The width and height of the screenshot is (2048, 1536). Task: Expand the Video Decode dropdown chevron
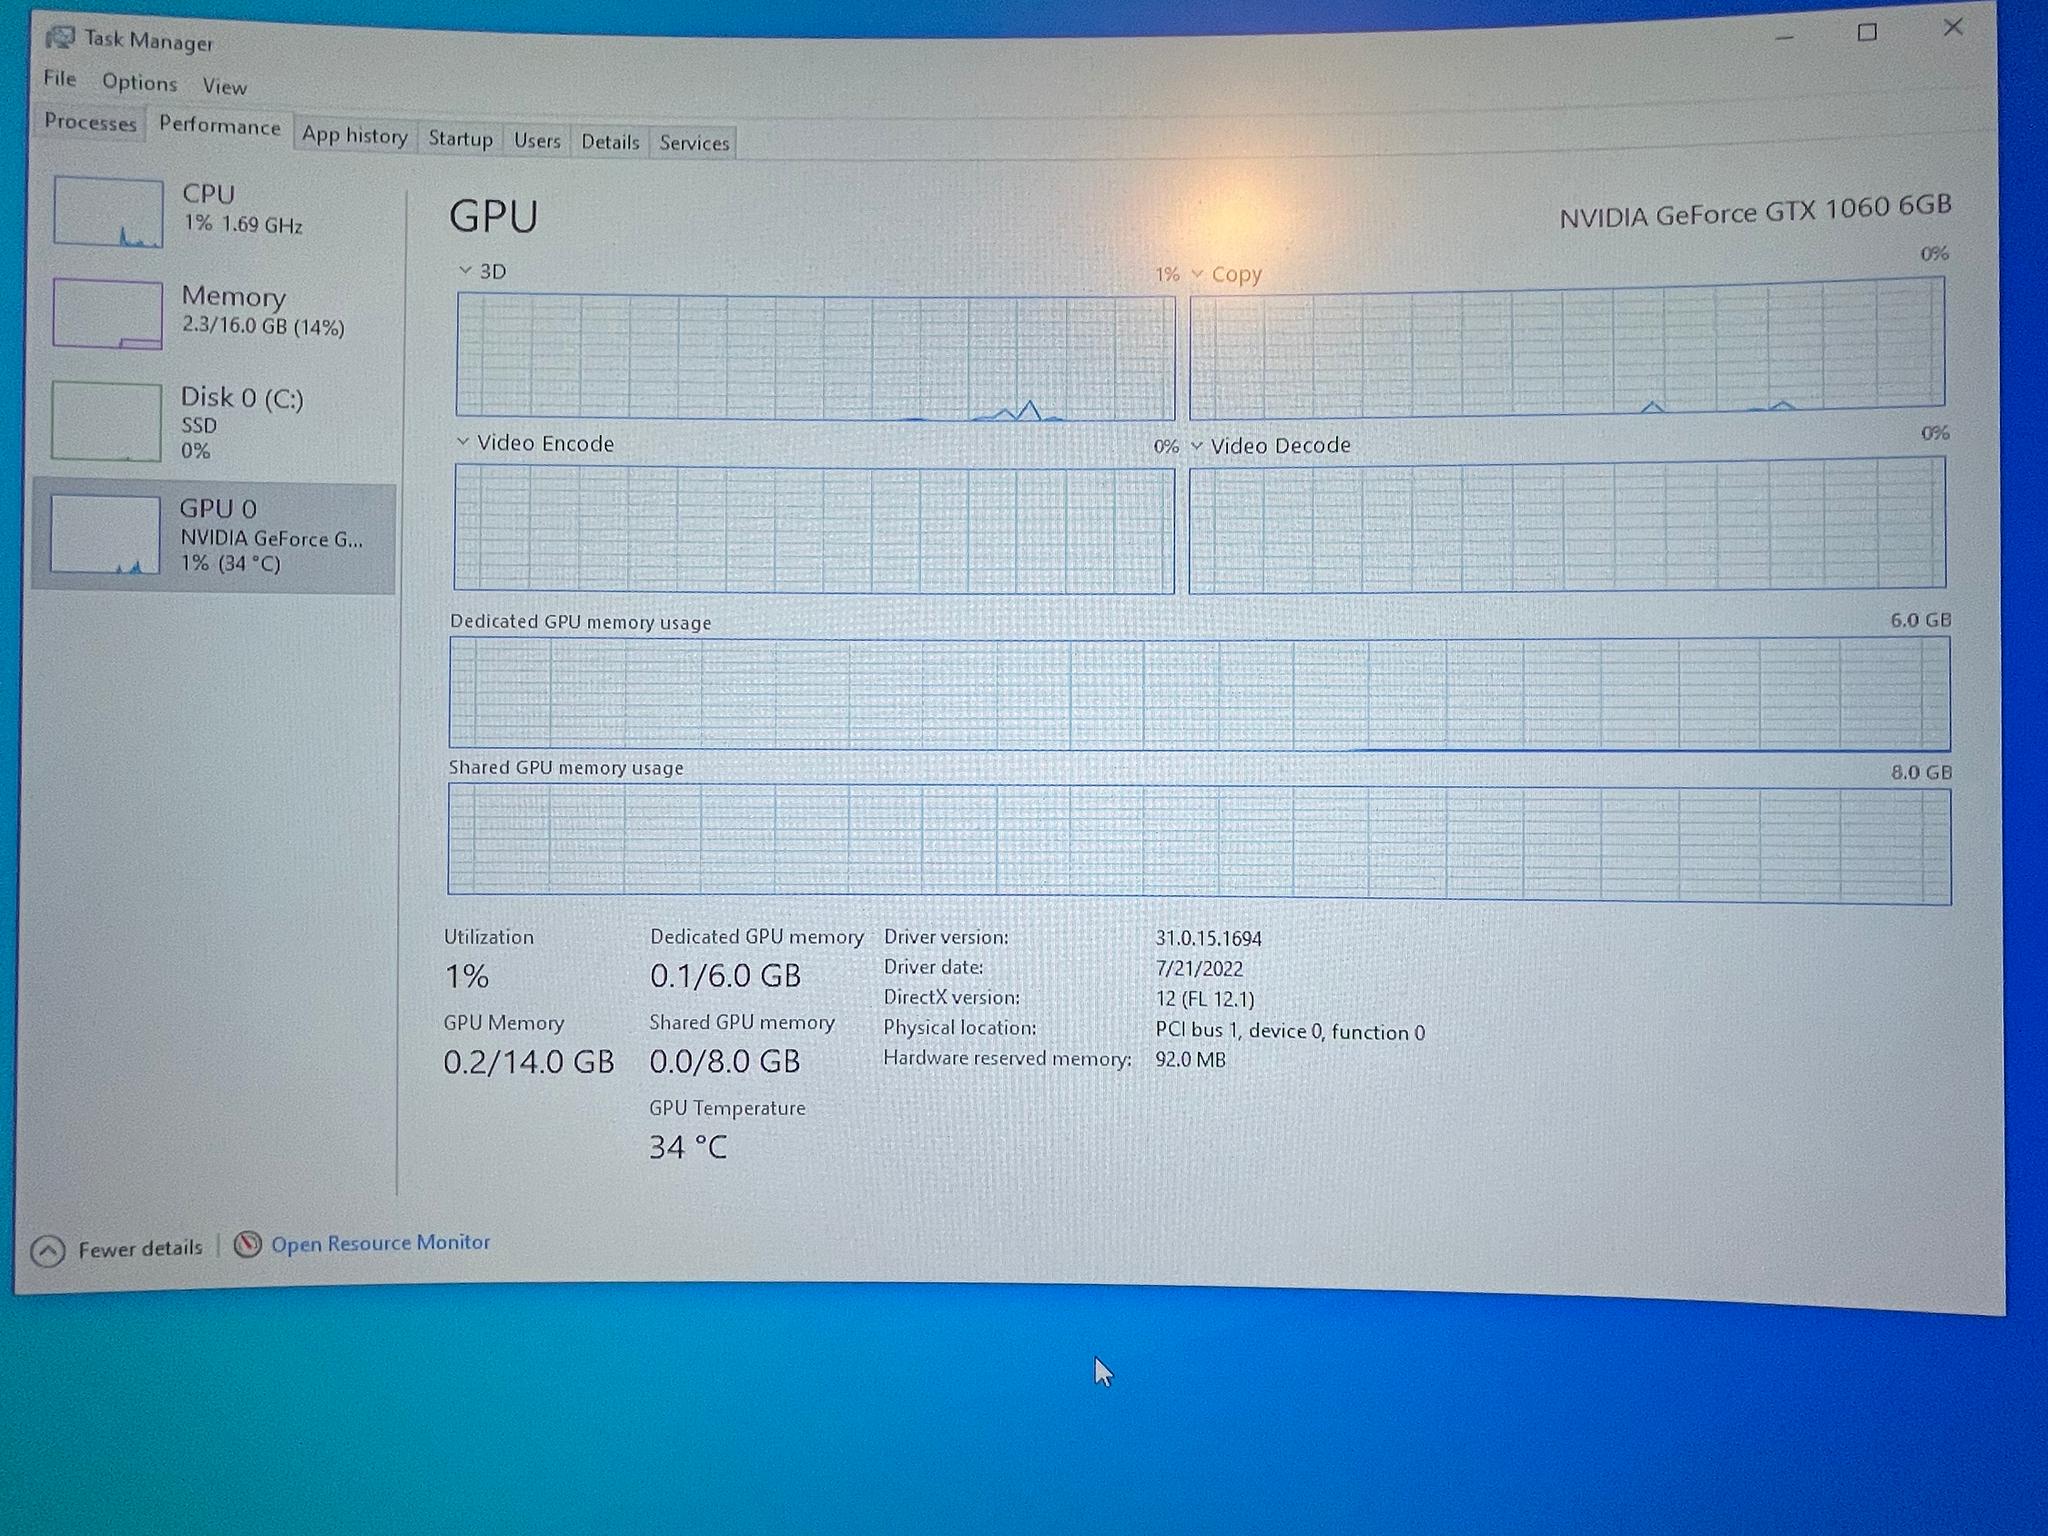point(1199,445)
